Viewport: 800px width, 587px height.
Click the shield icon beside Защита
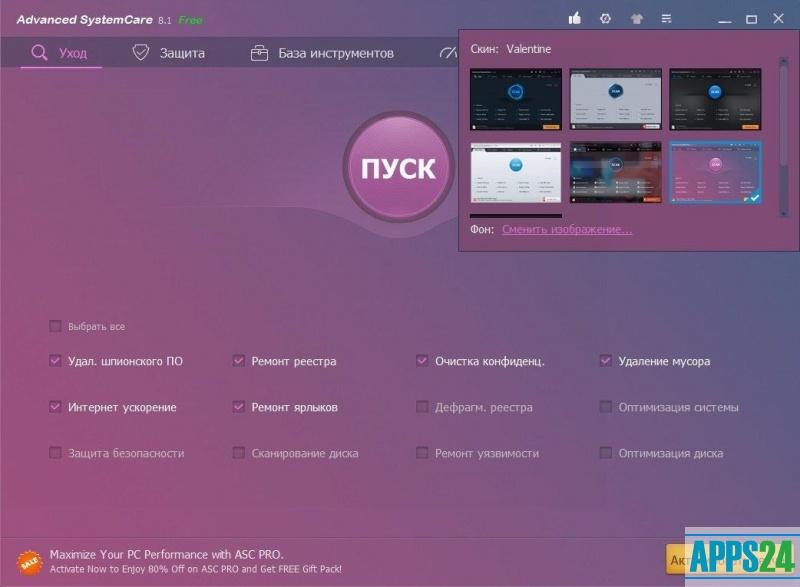pos(141,53)
